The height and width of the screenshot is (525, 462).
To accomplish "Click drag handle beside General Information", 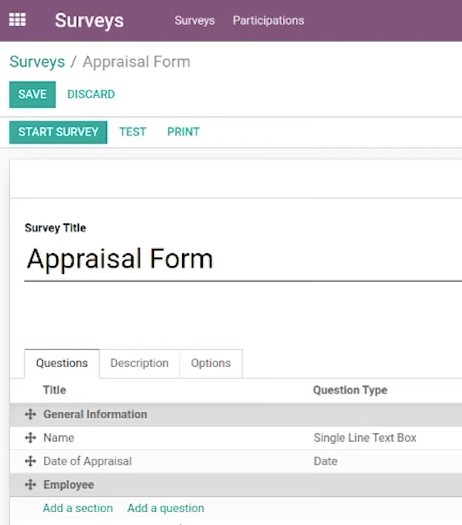I will pyautogui.click(x=30, y=415).
